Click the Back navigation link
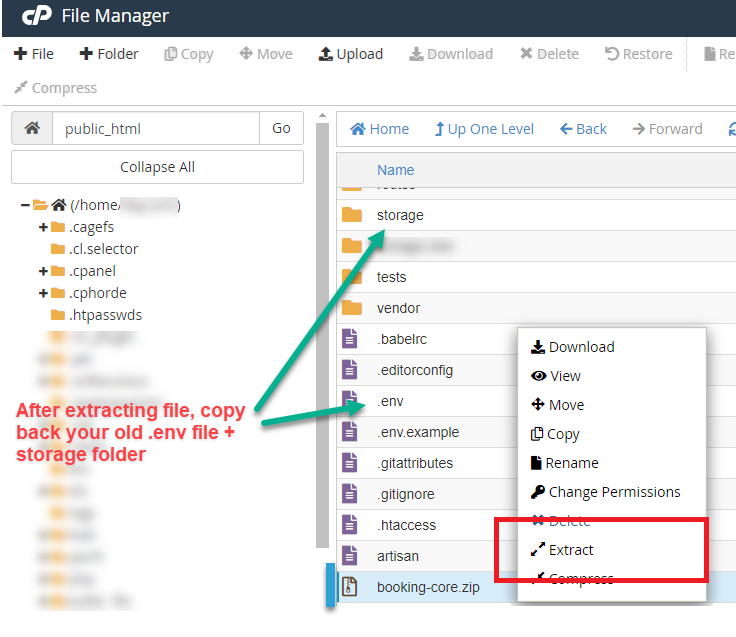 (583, 129)
